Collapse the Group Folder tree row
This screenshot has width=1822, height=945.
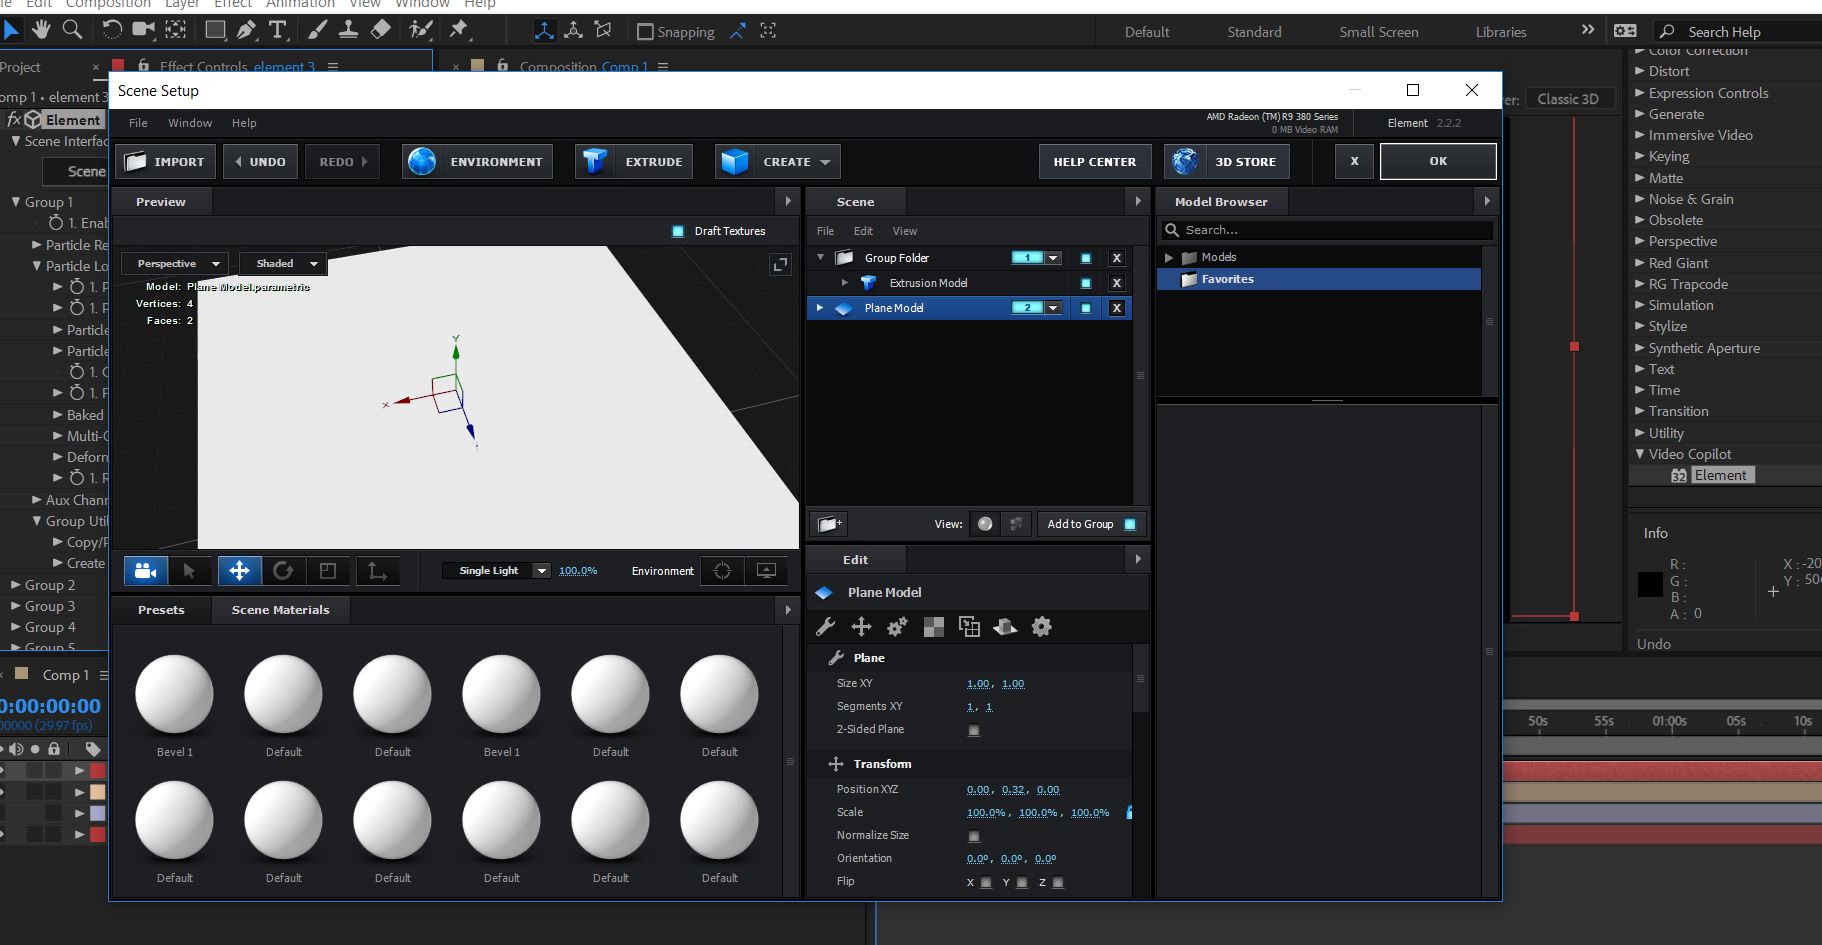tap(821, 257)
